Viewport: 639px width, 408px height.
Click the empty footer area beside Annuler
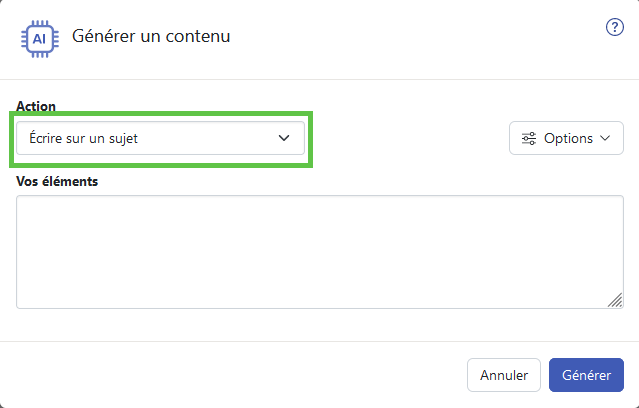[232, 375]
